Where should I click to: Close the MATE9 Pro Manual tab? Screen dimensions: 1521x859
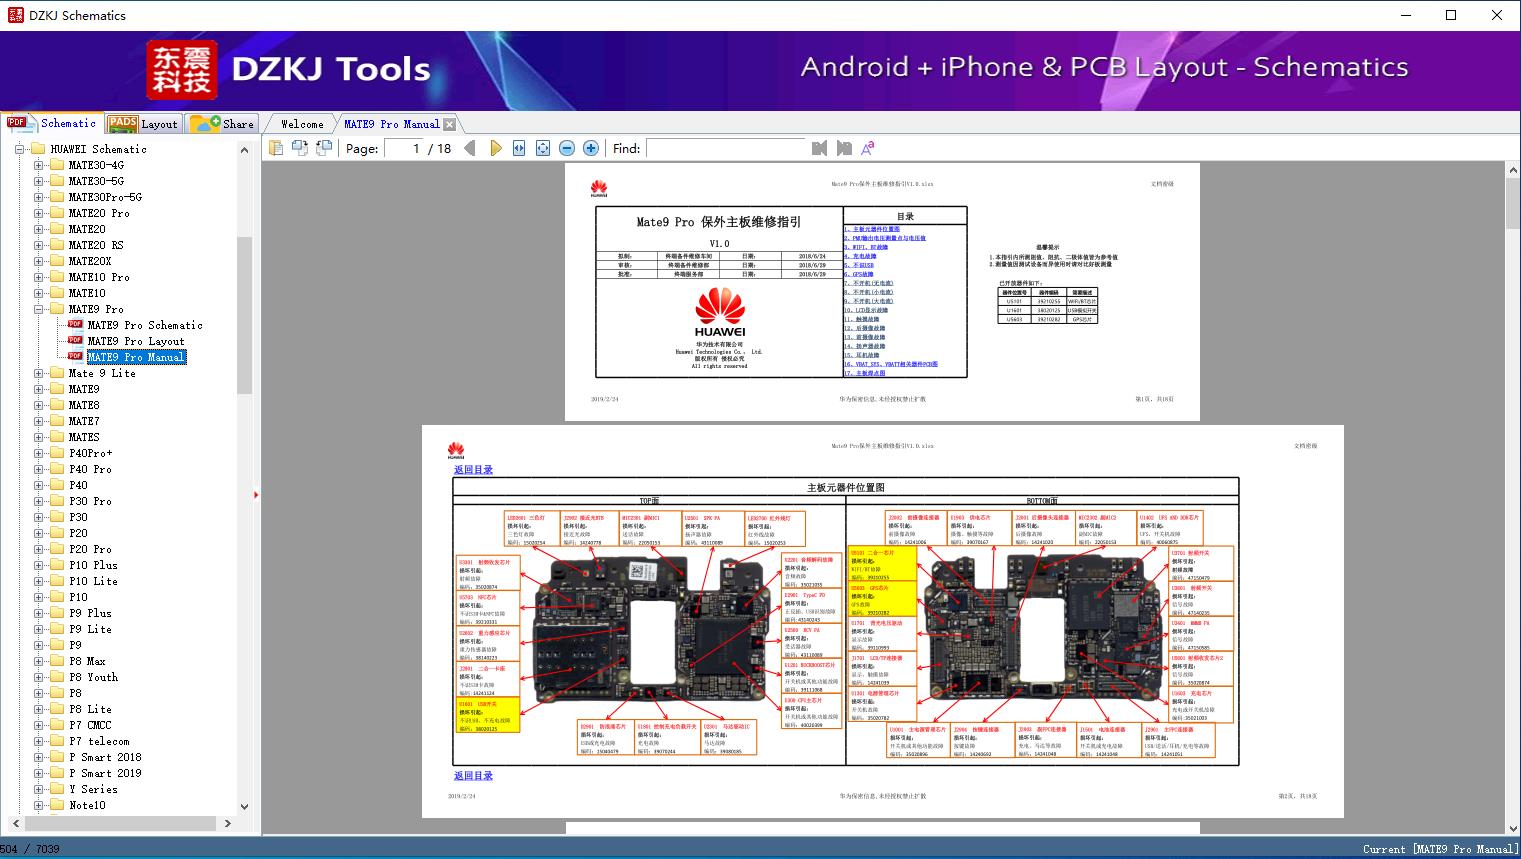click(449, 124)
